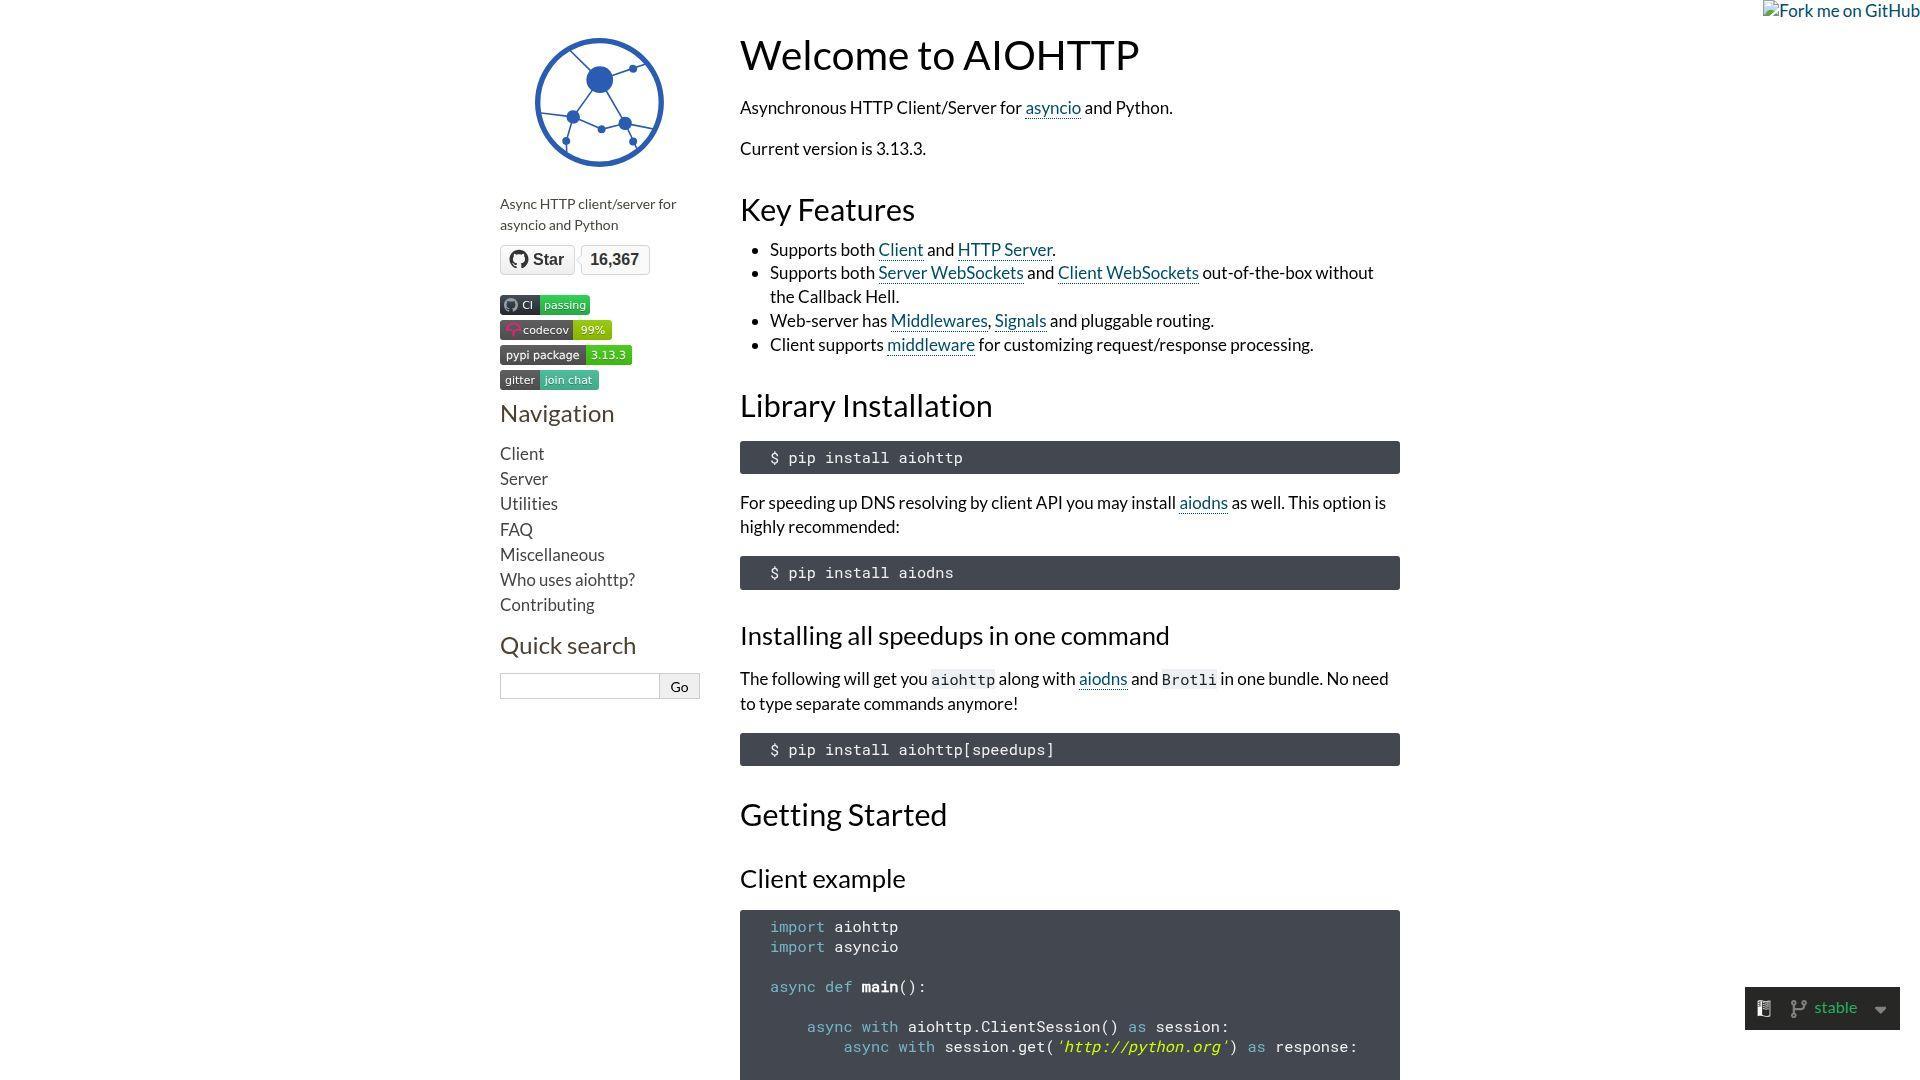Open Who uses aiohttp? page

[x=567, y=580]
